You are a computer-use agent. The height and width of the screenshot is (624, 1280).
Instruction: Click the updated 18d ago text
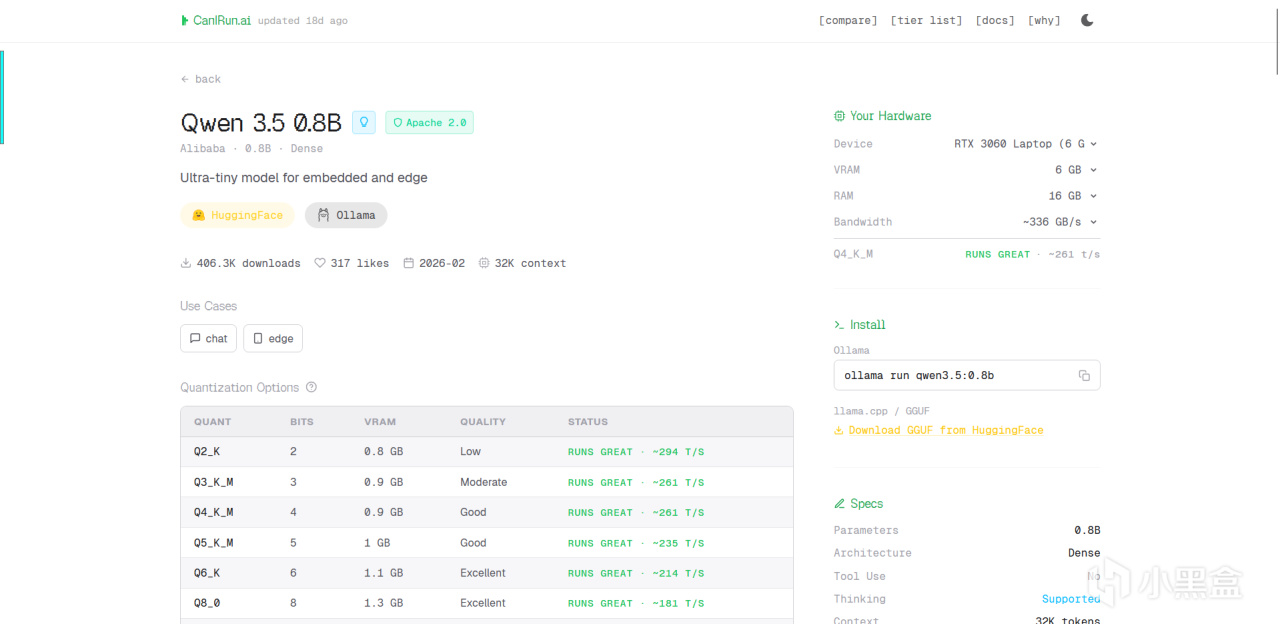303,20
